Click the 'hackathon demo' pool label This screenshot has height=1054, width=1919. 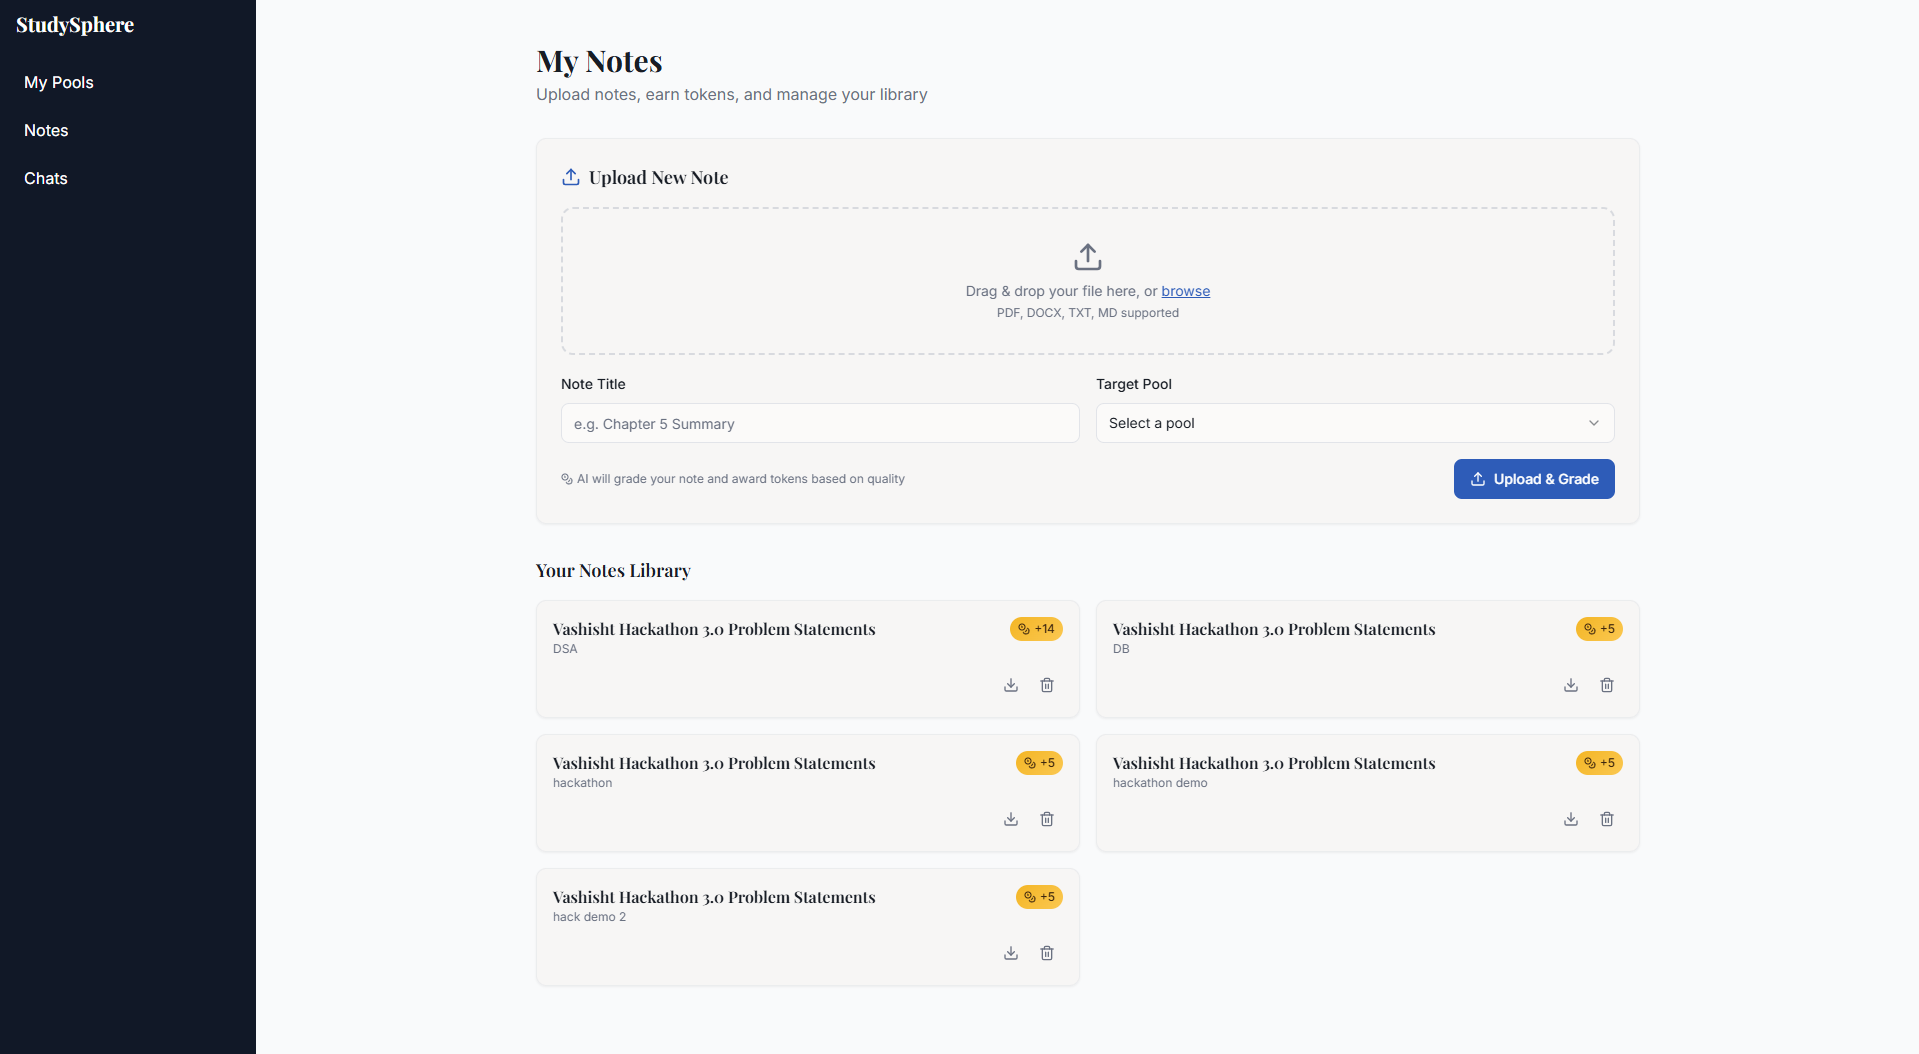click(x=1160, y=783)
